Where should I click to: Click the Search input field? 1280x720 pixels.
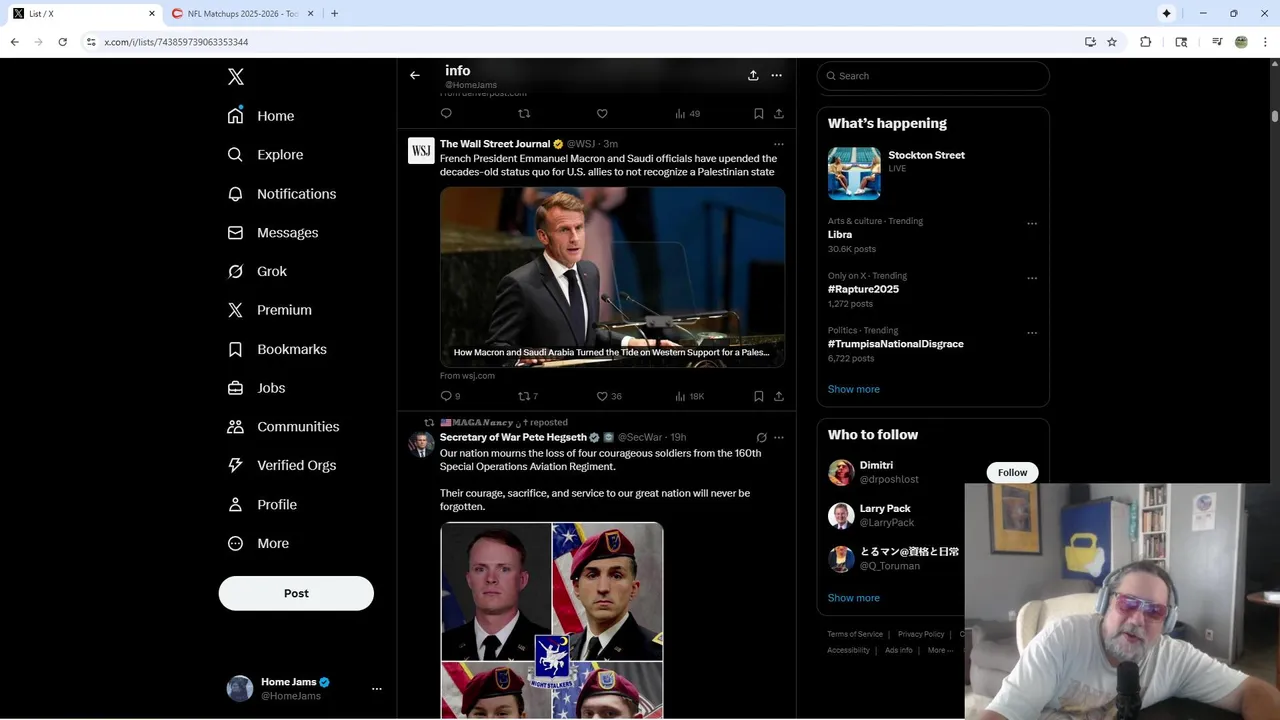coord(933,76)
